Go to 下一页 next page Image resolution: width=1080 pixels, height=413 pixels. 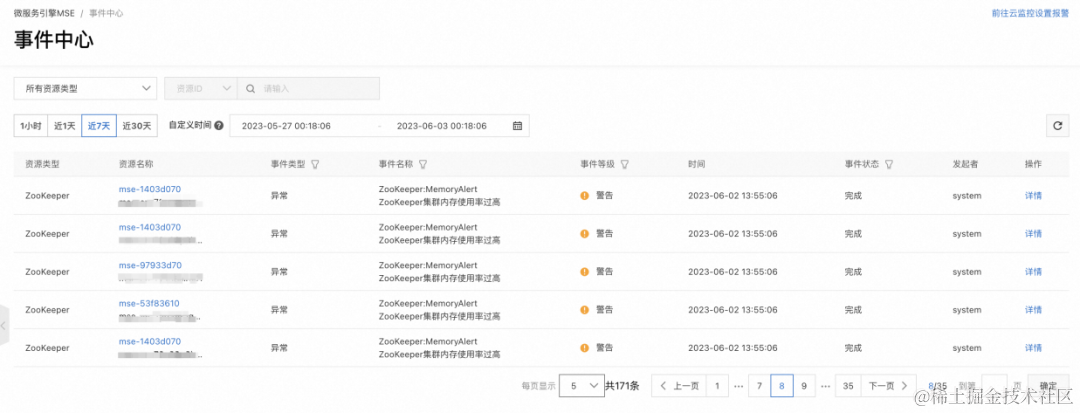tap(889, 386)
